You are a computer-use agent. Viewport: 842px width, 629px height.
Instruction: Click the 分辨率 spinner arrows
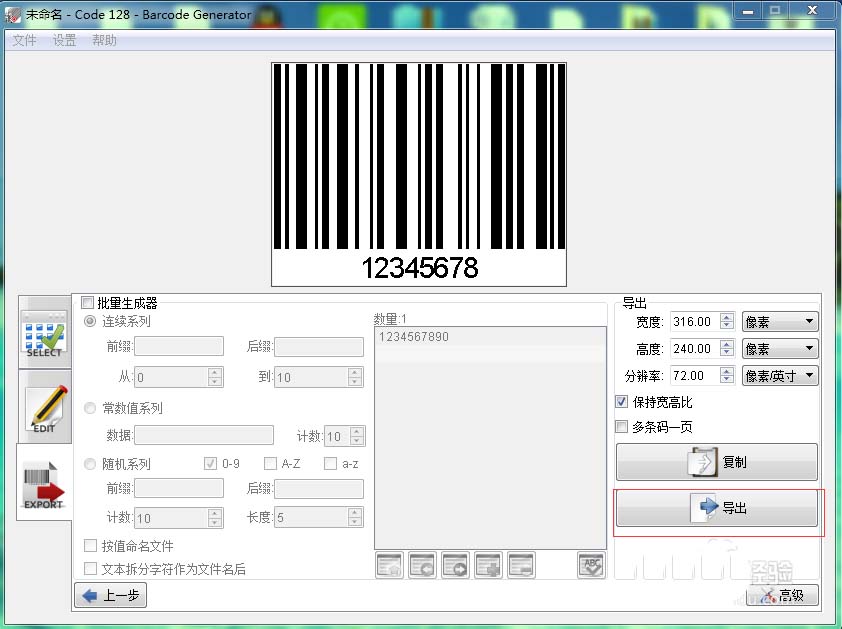click(x=727, y=375)
